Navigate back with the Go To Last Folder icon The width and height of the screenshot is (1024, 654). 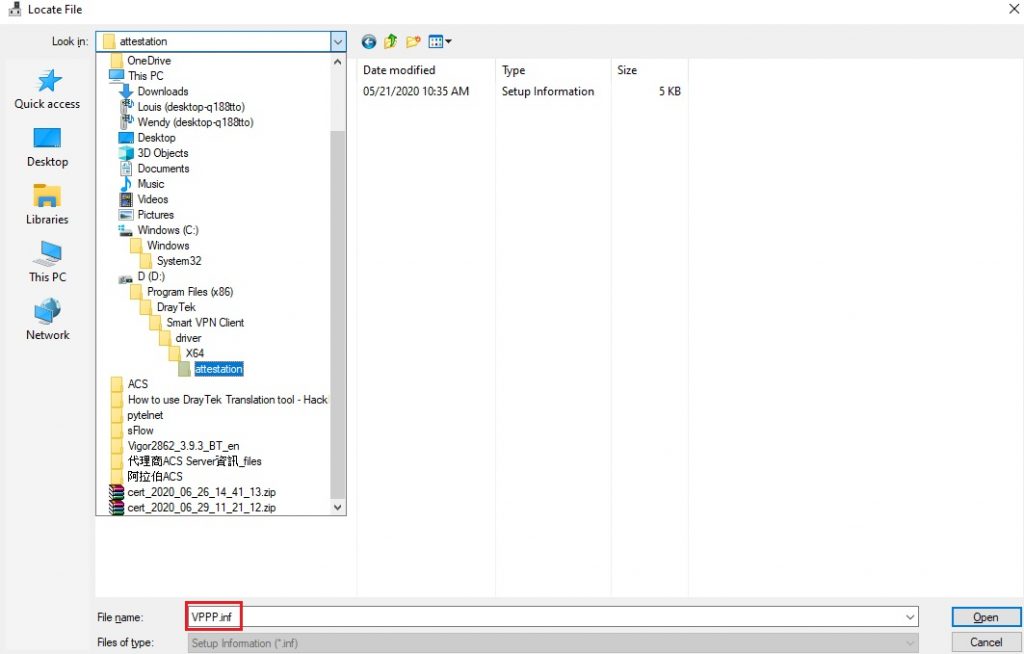pos(368,41)
